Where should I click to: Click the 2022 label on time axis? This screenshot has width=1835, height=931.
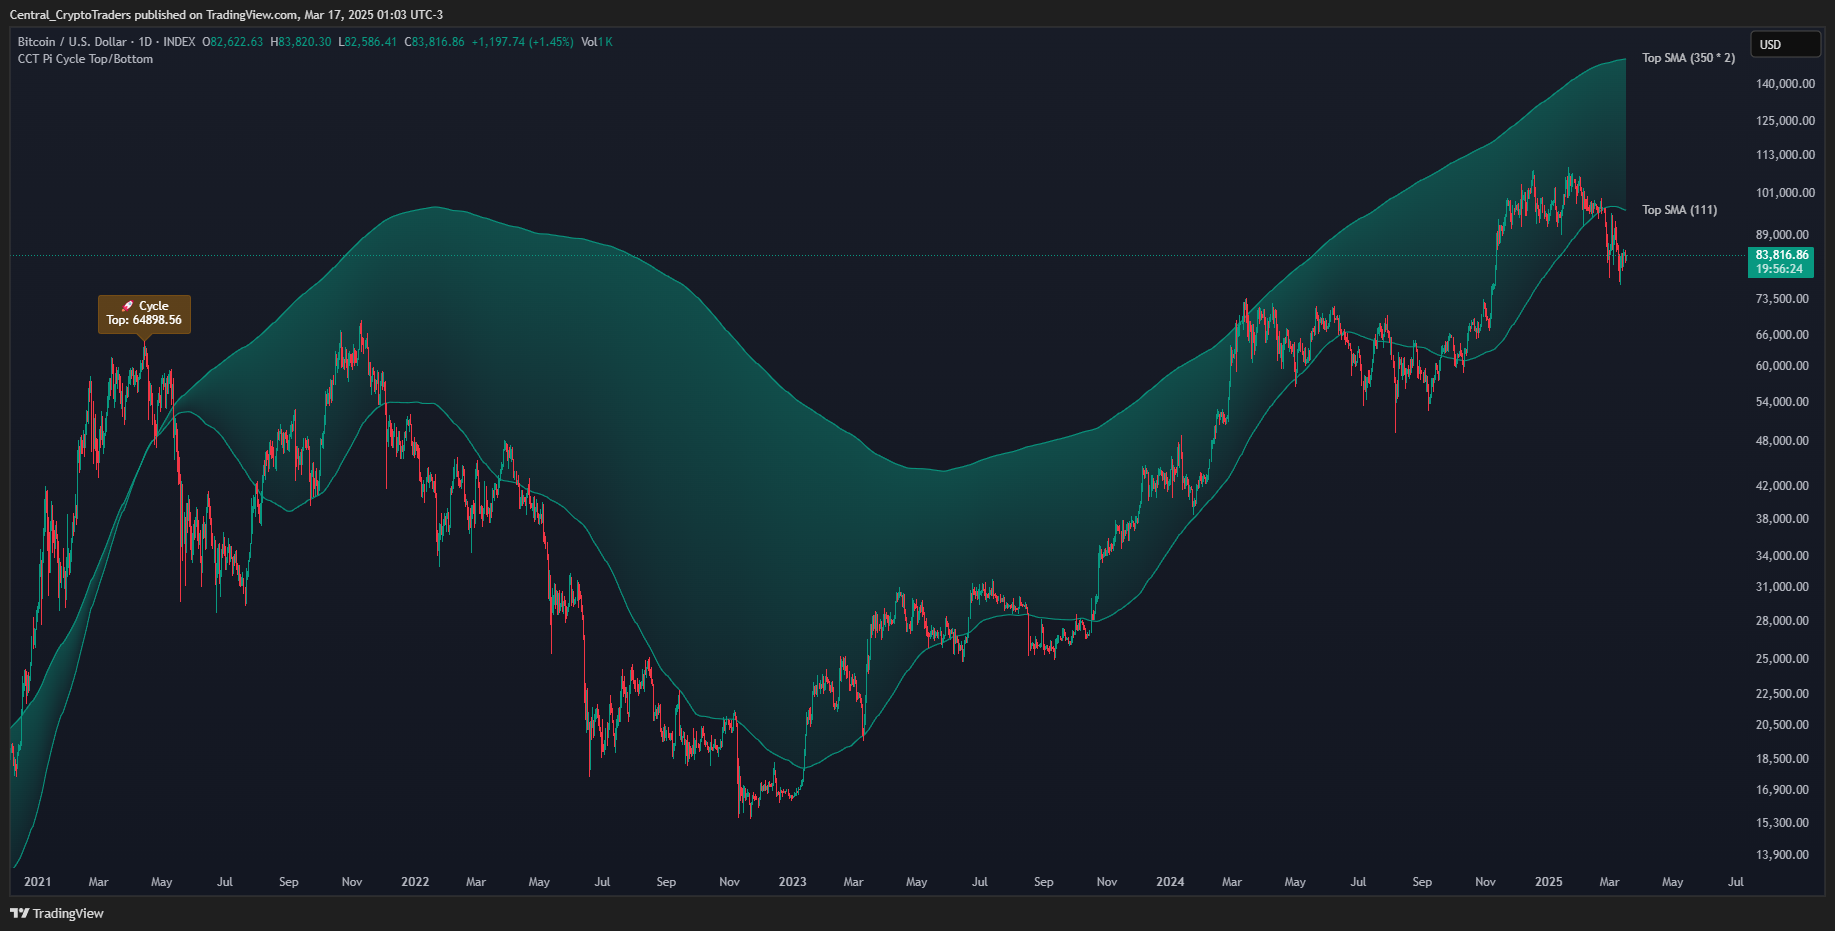pyautogui.click(x=415, y=882)
